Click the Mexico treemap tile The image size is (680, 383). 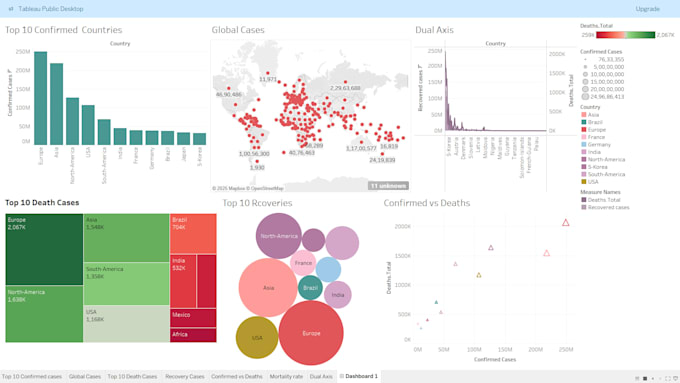coord(193,318)
